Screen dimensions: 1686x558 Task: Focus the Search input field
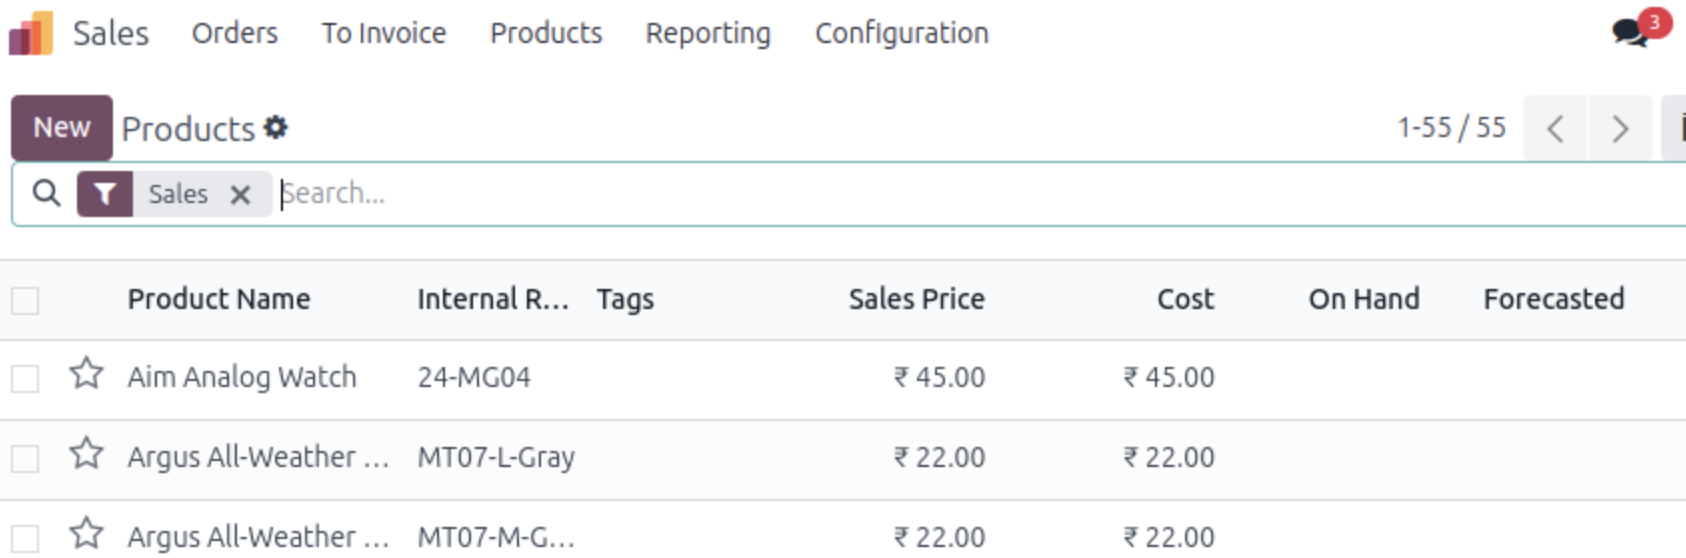pyautogui.click(x=980, y=193)
